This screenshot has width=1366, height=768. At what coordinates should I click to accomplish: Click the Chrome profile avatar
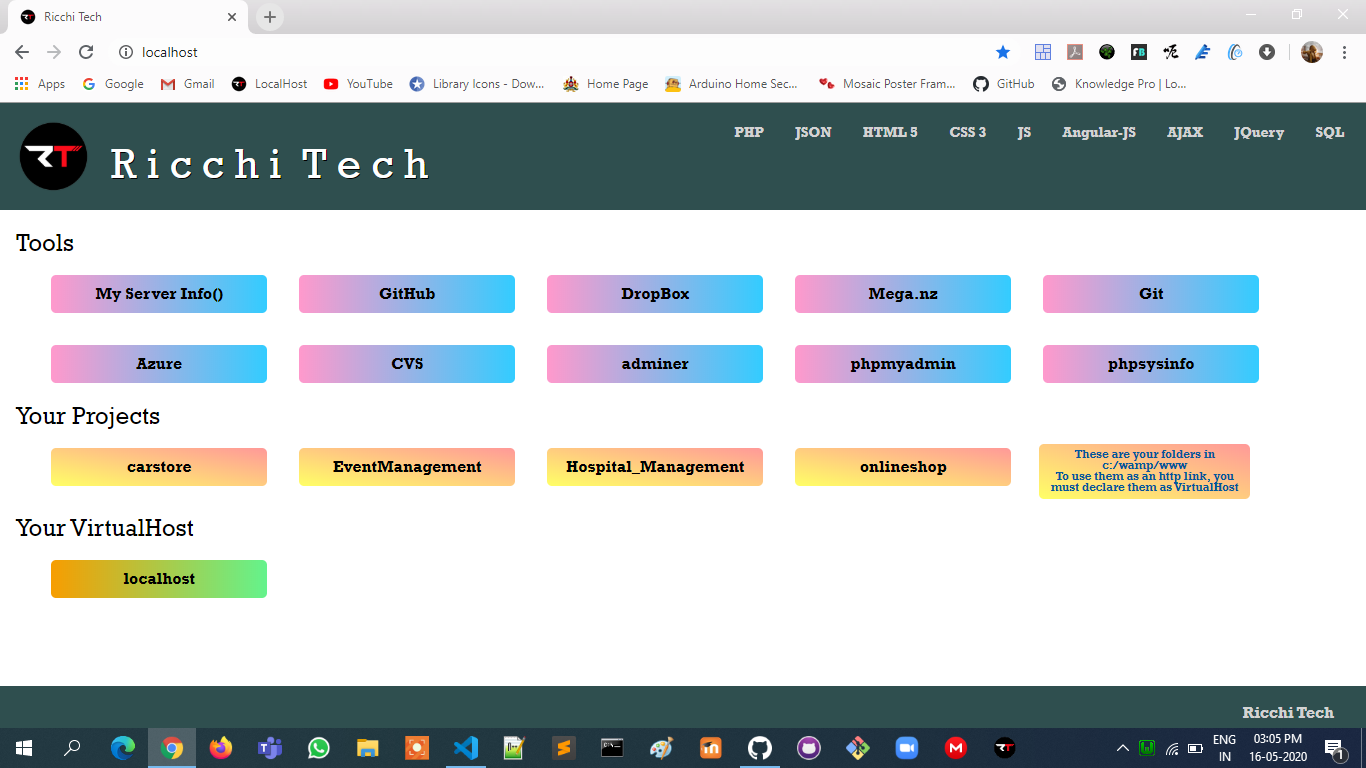click(x=1313, y=52)
